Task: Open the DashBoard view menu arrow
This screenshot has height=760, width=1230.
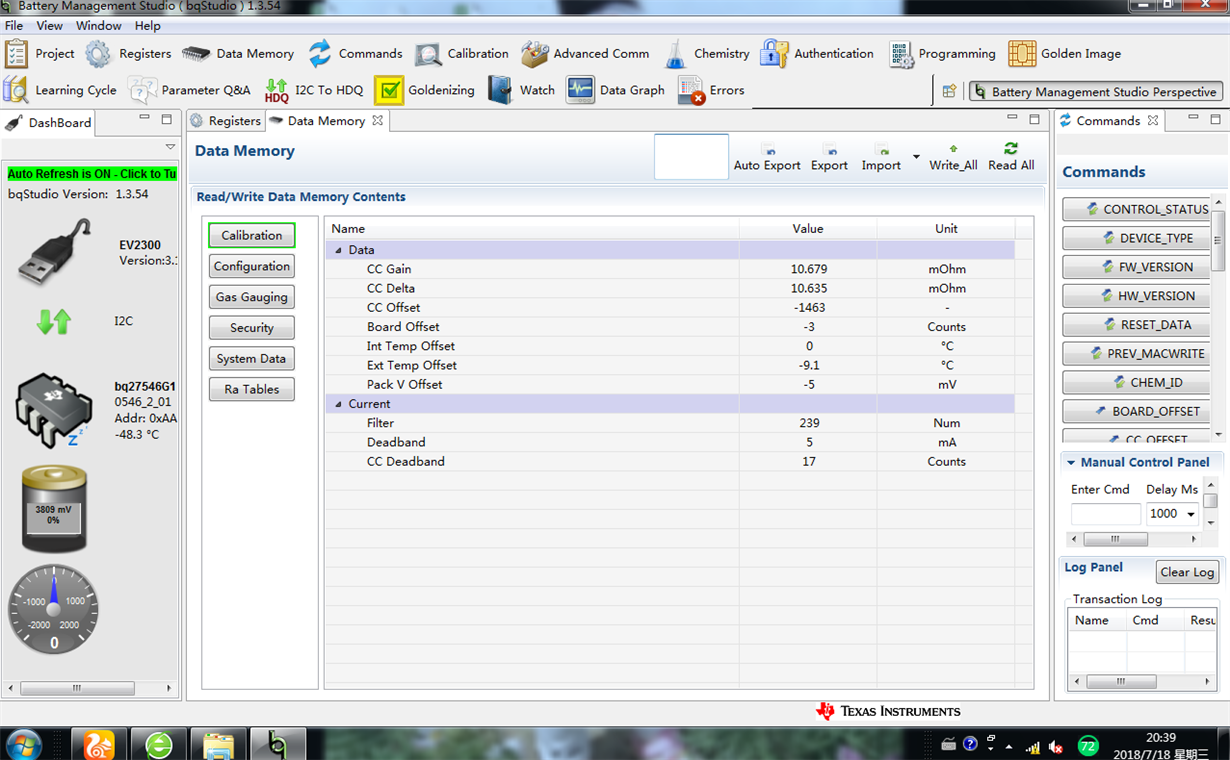Action: click(x=170, y=147)
